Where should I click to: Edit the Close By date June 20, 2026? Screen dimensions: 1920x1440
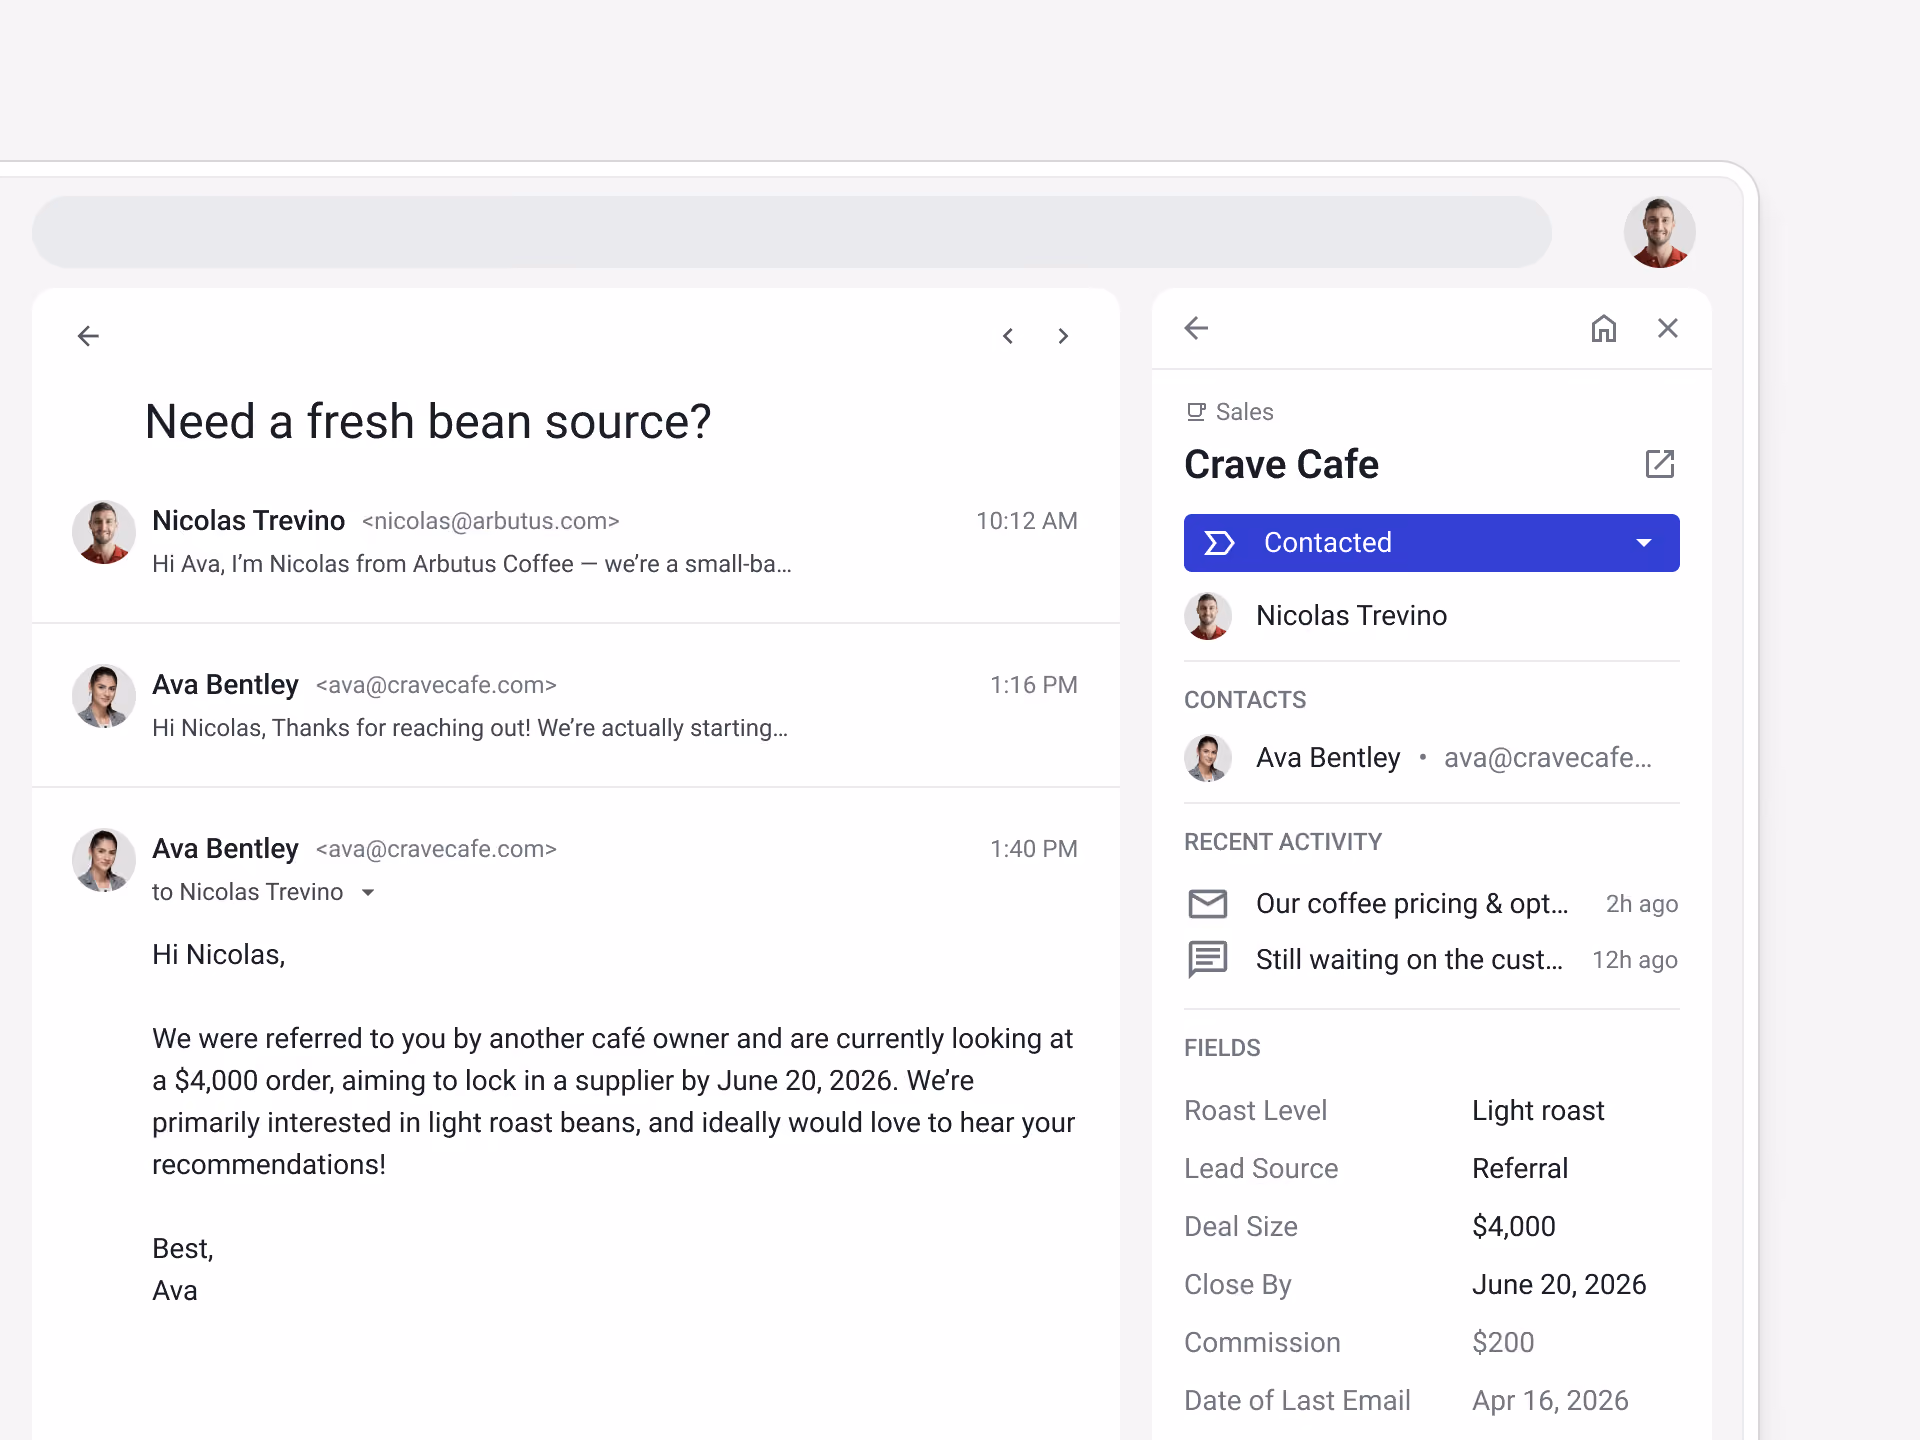(x=1559, y=1284)
